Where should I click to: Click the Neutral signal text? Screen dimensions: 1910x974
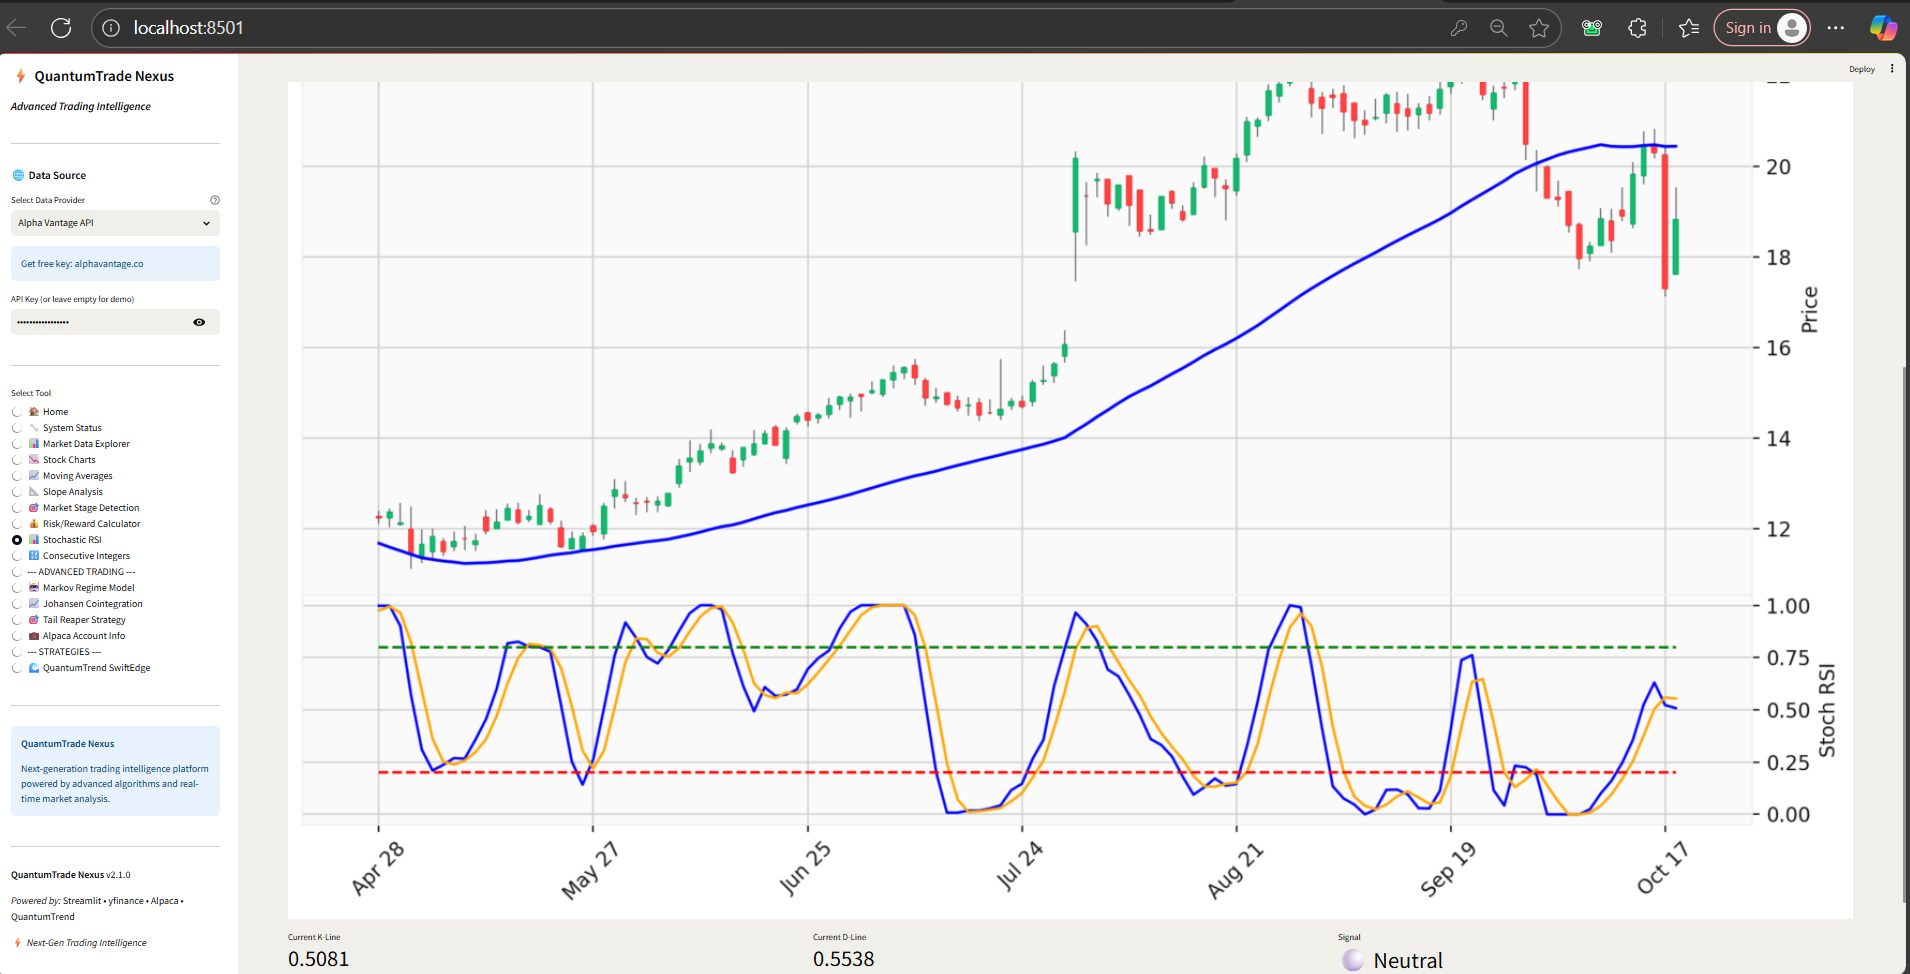(x=1408, y=960)
